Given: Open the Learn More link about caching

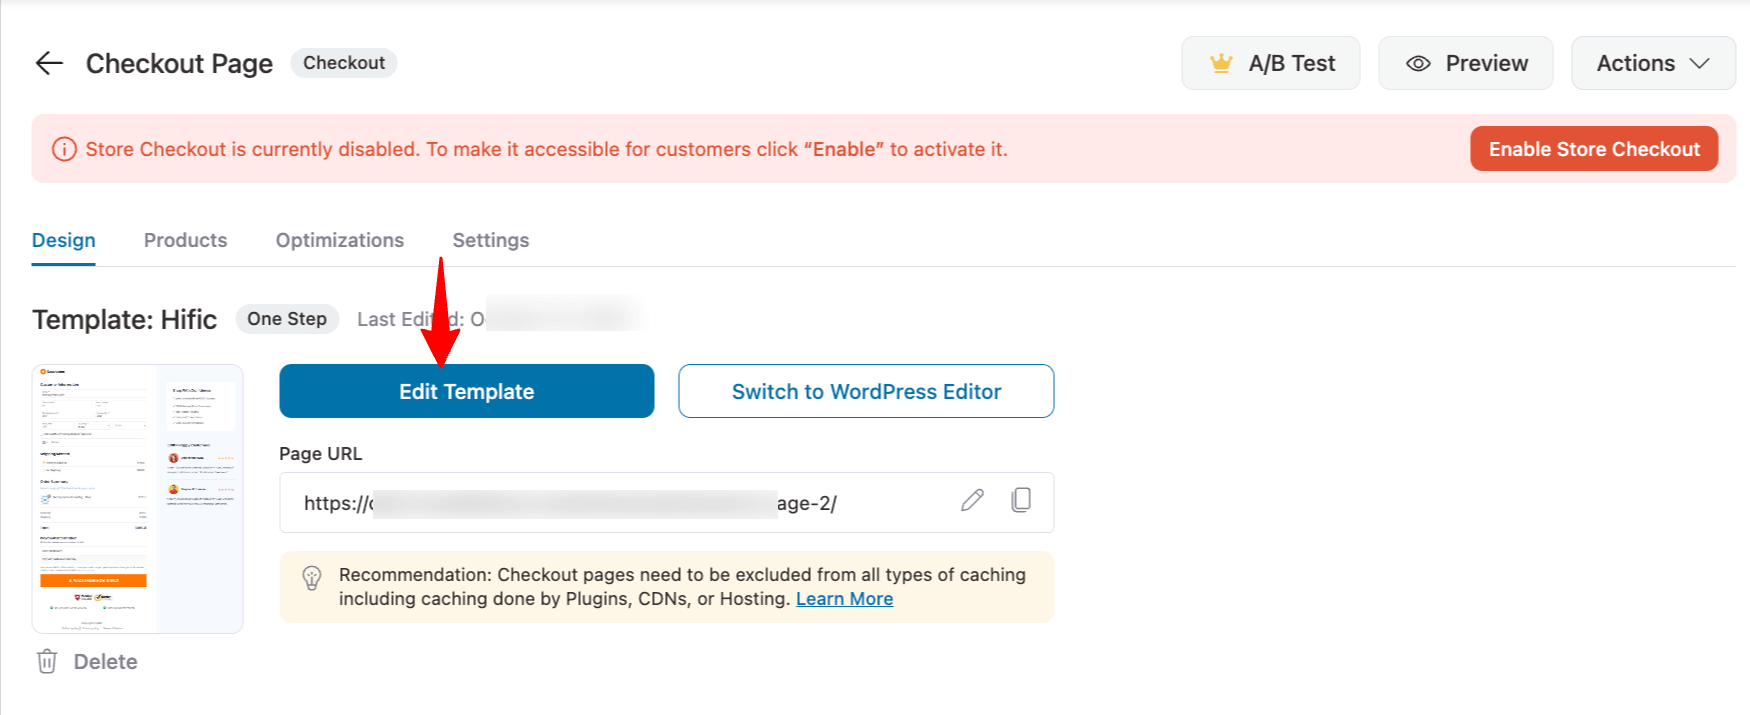Looking at the screenshot, I should click(844, 599).
